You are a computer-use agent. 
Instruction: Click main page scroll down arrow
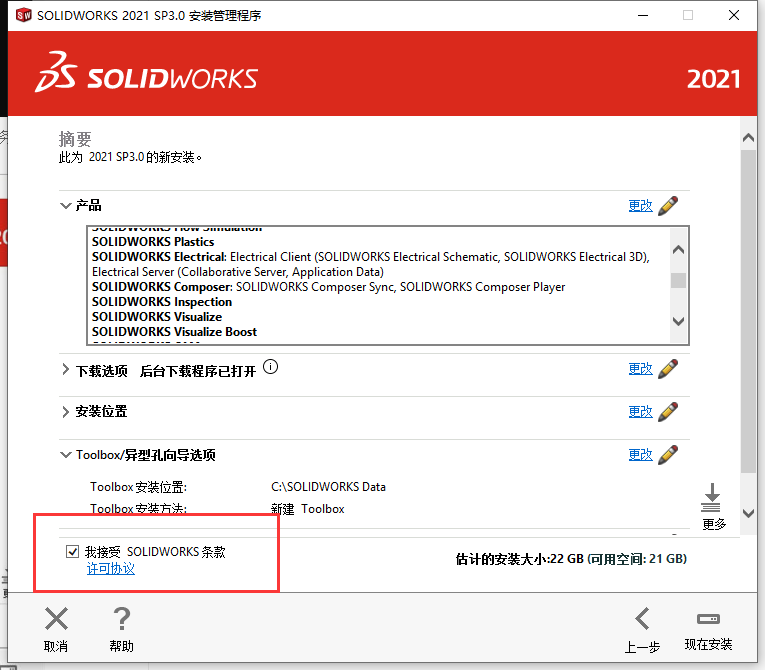(748, 513)
